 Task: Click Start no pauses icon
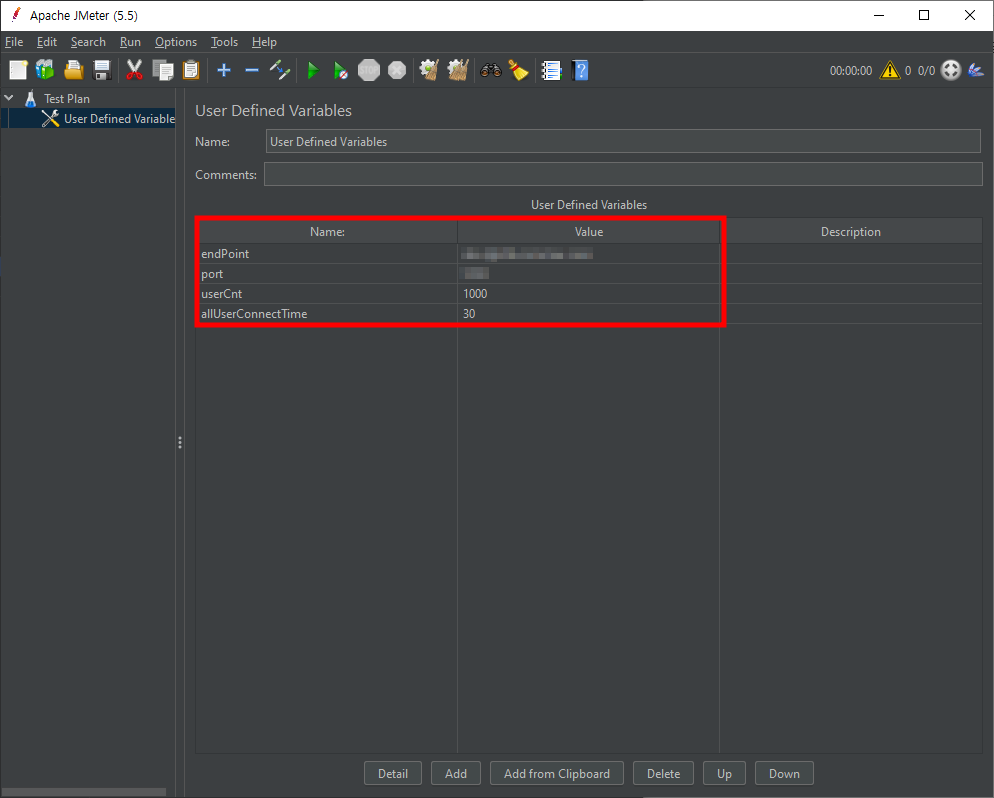point(340,70)
